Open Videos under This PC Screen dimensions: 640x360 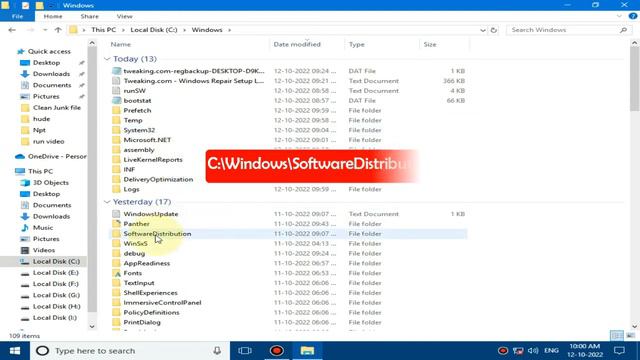[44, 250]
